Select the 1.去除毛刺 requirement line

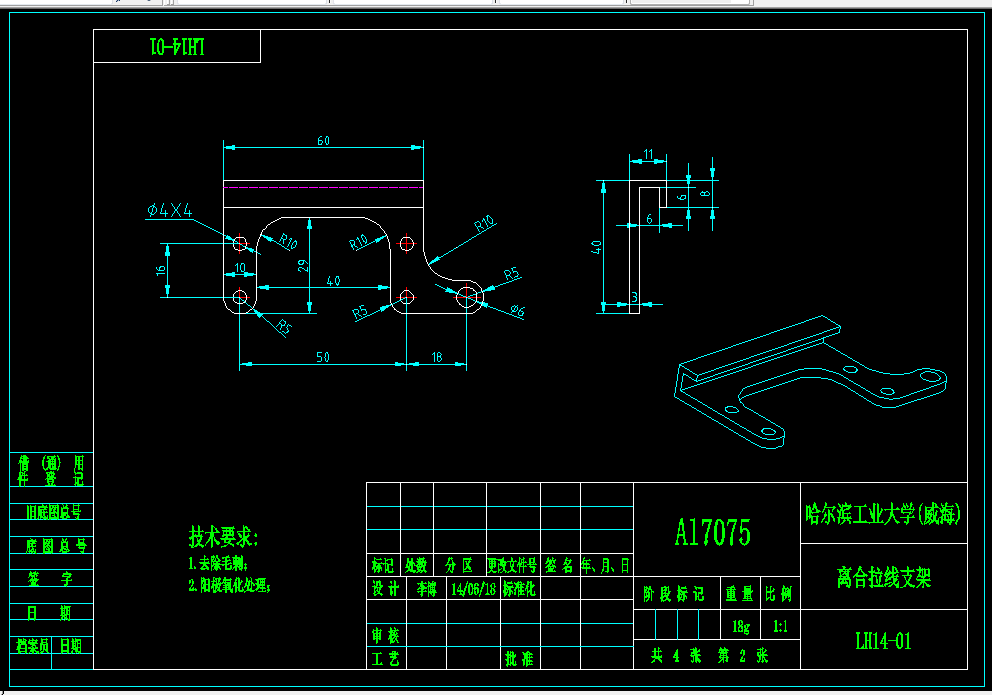pyautogui.click(x=218, y=563)
